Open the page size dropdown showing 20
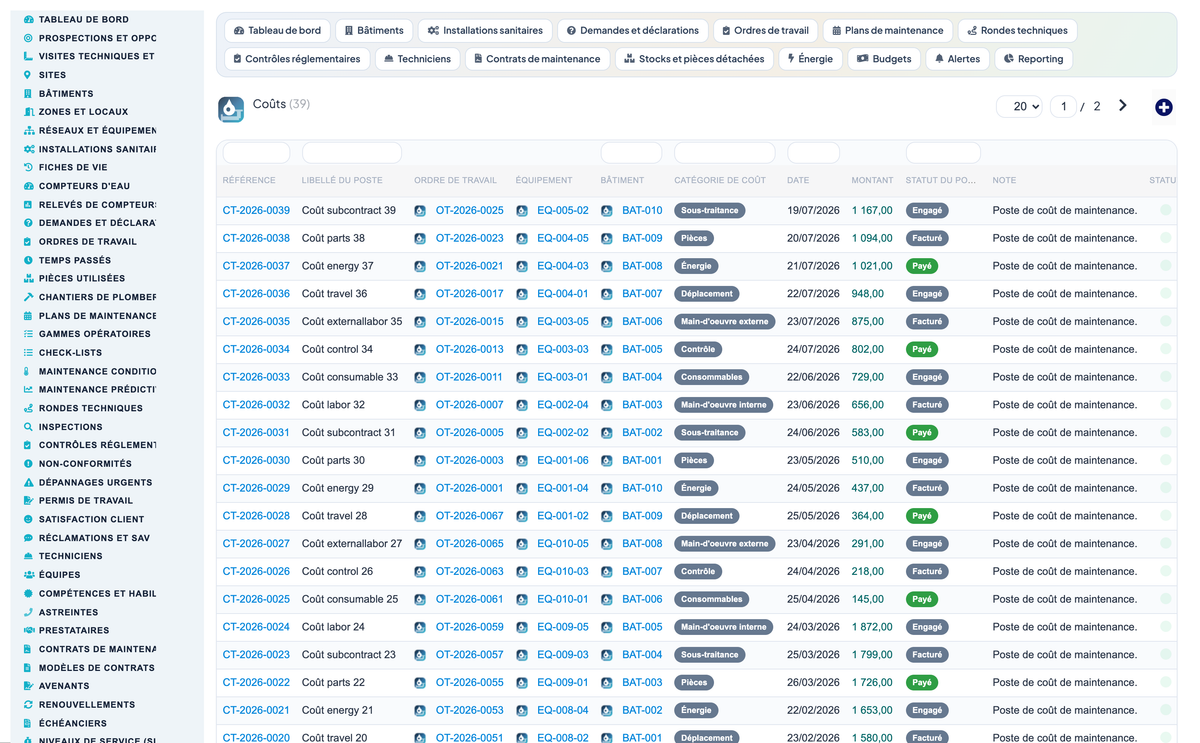Image resolution: width=1200 pixels, height=743 pixels. (x=1019, y=106)
